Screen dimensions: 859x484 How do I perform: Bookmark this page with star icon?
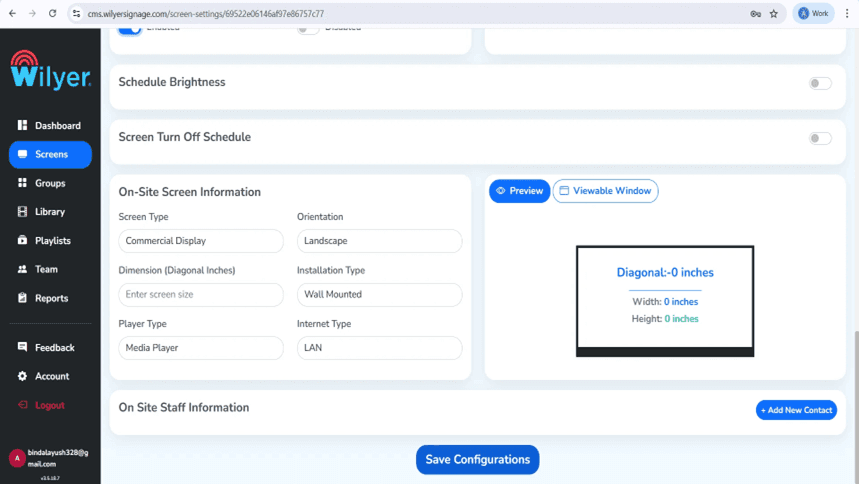(x=774, y=14)
